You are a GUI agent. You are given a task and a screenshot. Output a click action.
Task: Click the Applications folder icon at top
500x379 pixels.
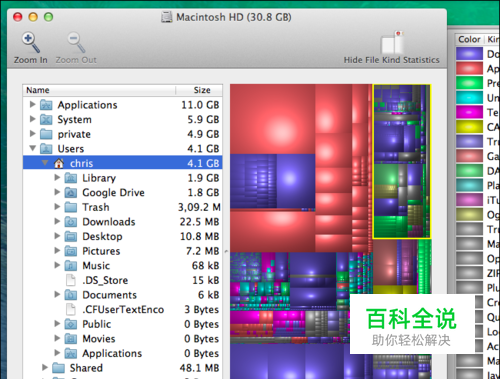pyautogui.click(x=46, y=105)
